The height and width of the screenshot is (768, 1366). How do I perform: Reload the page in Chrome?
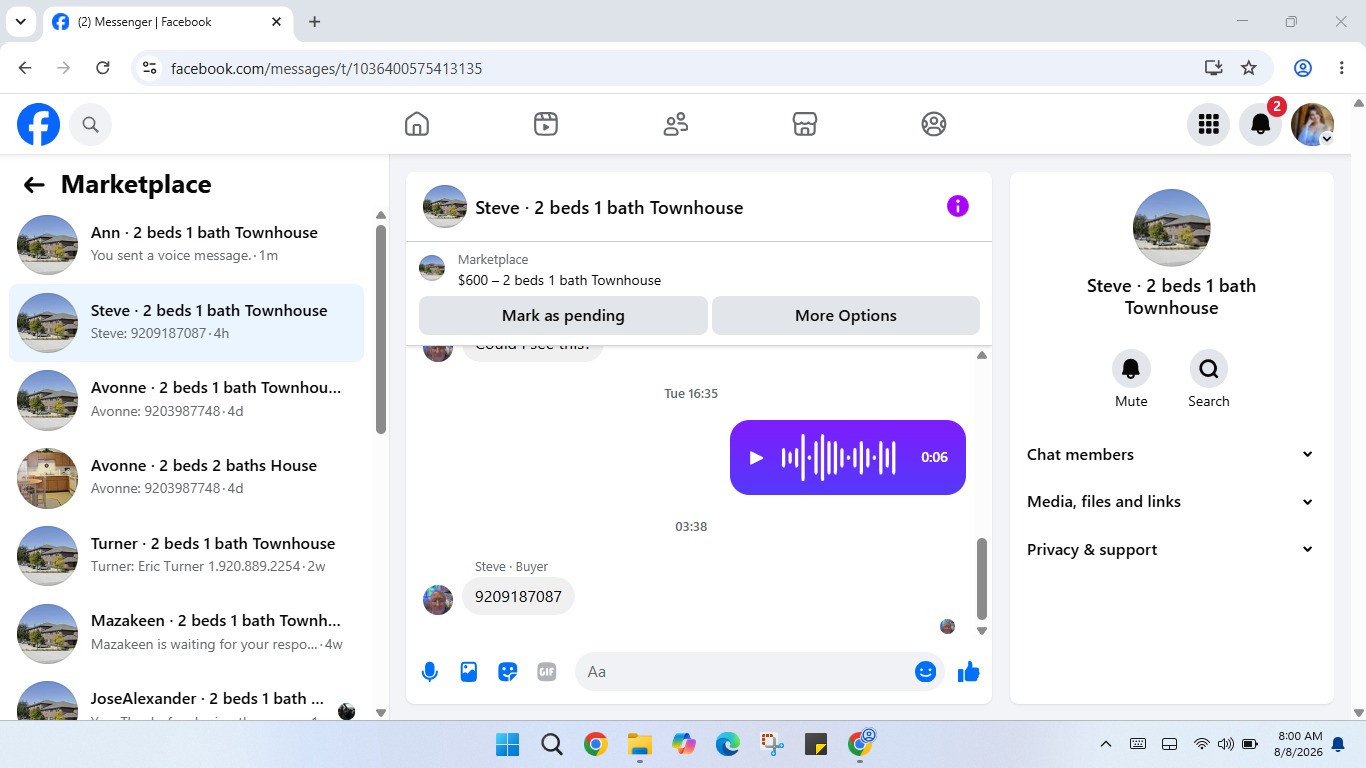(x=102, y=68)
